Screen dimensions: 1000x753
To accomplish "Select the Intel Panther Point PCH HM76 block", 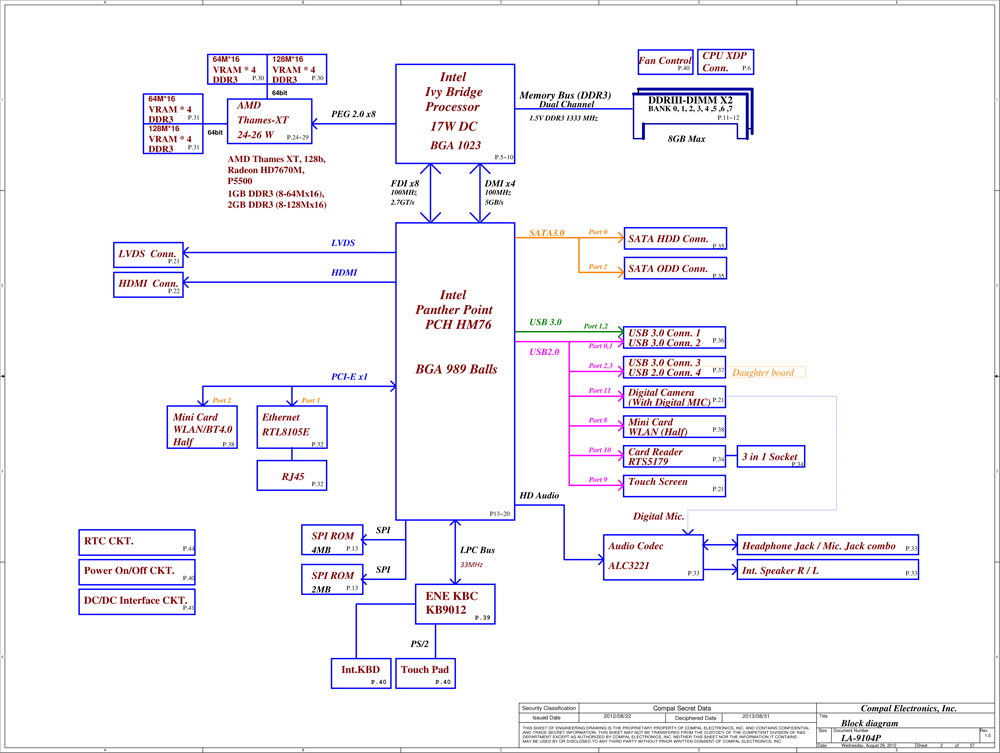I will coord(455,371).
